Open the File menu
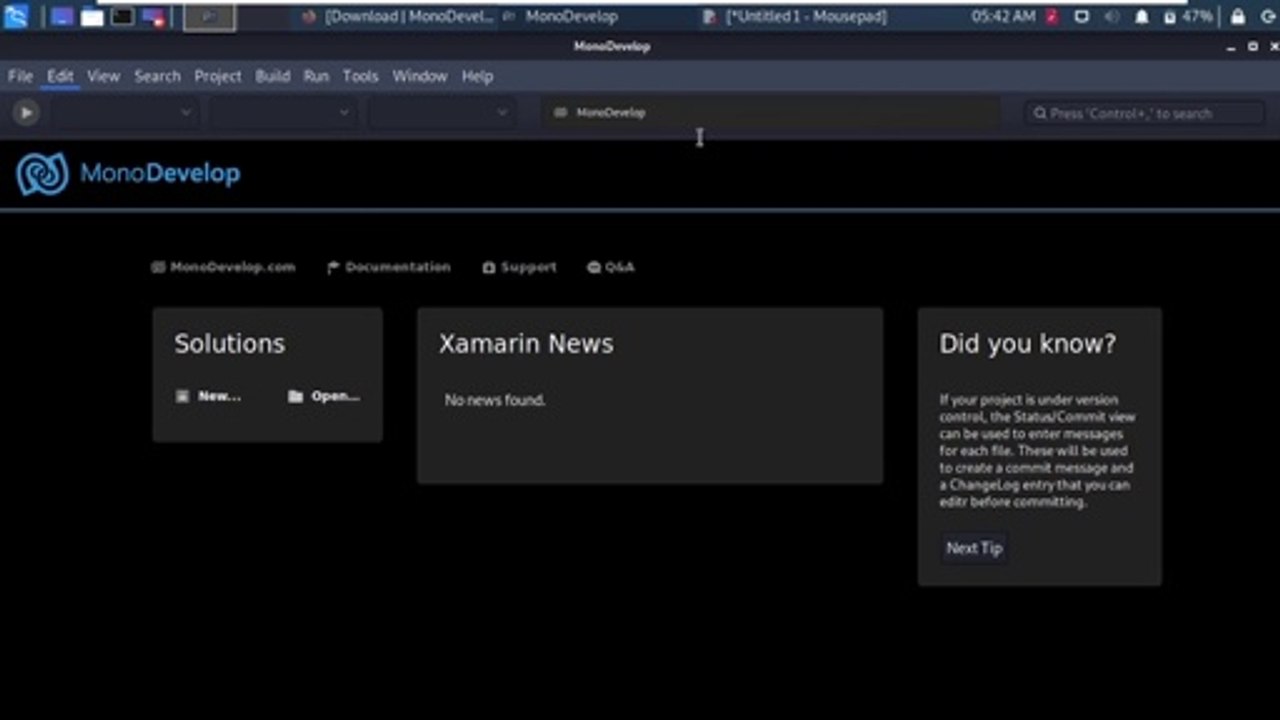This screenshot has height=720, width=1280. pos(20,76)
